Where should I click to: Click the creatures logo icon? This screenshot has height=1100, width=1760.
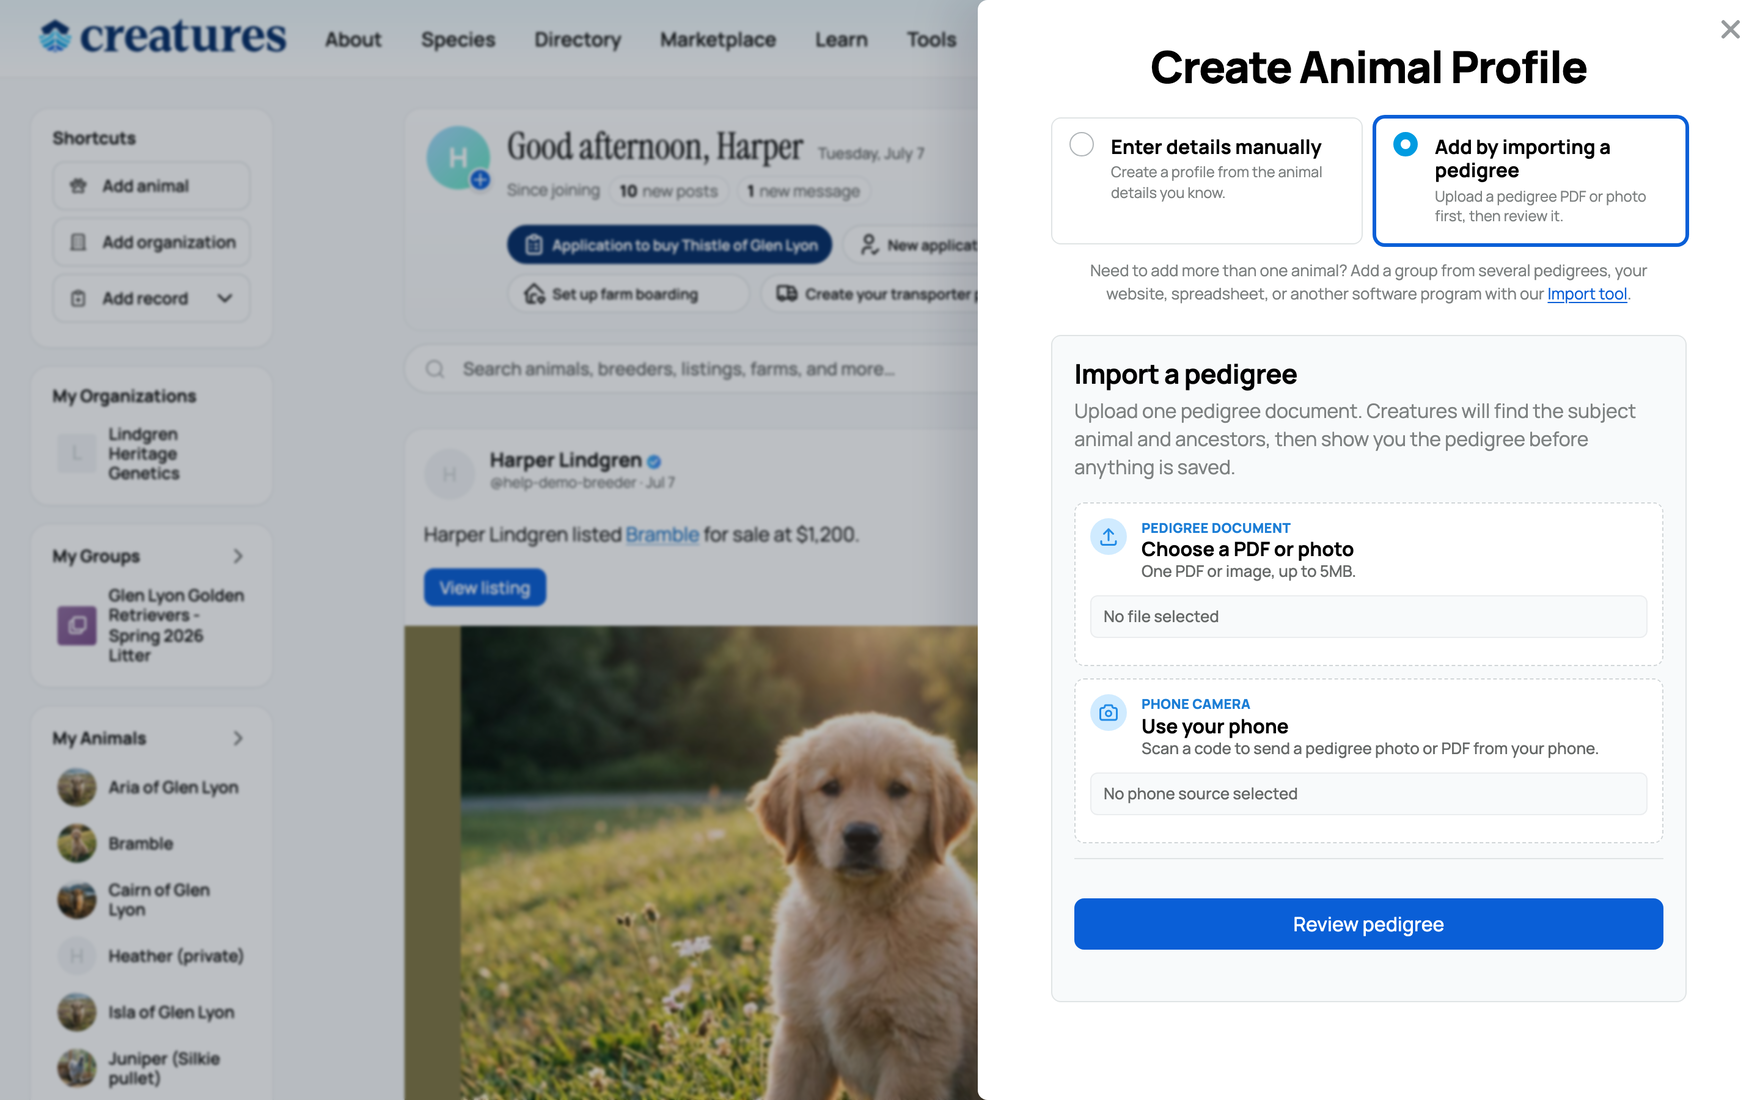pos(55,36)
